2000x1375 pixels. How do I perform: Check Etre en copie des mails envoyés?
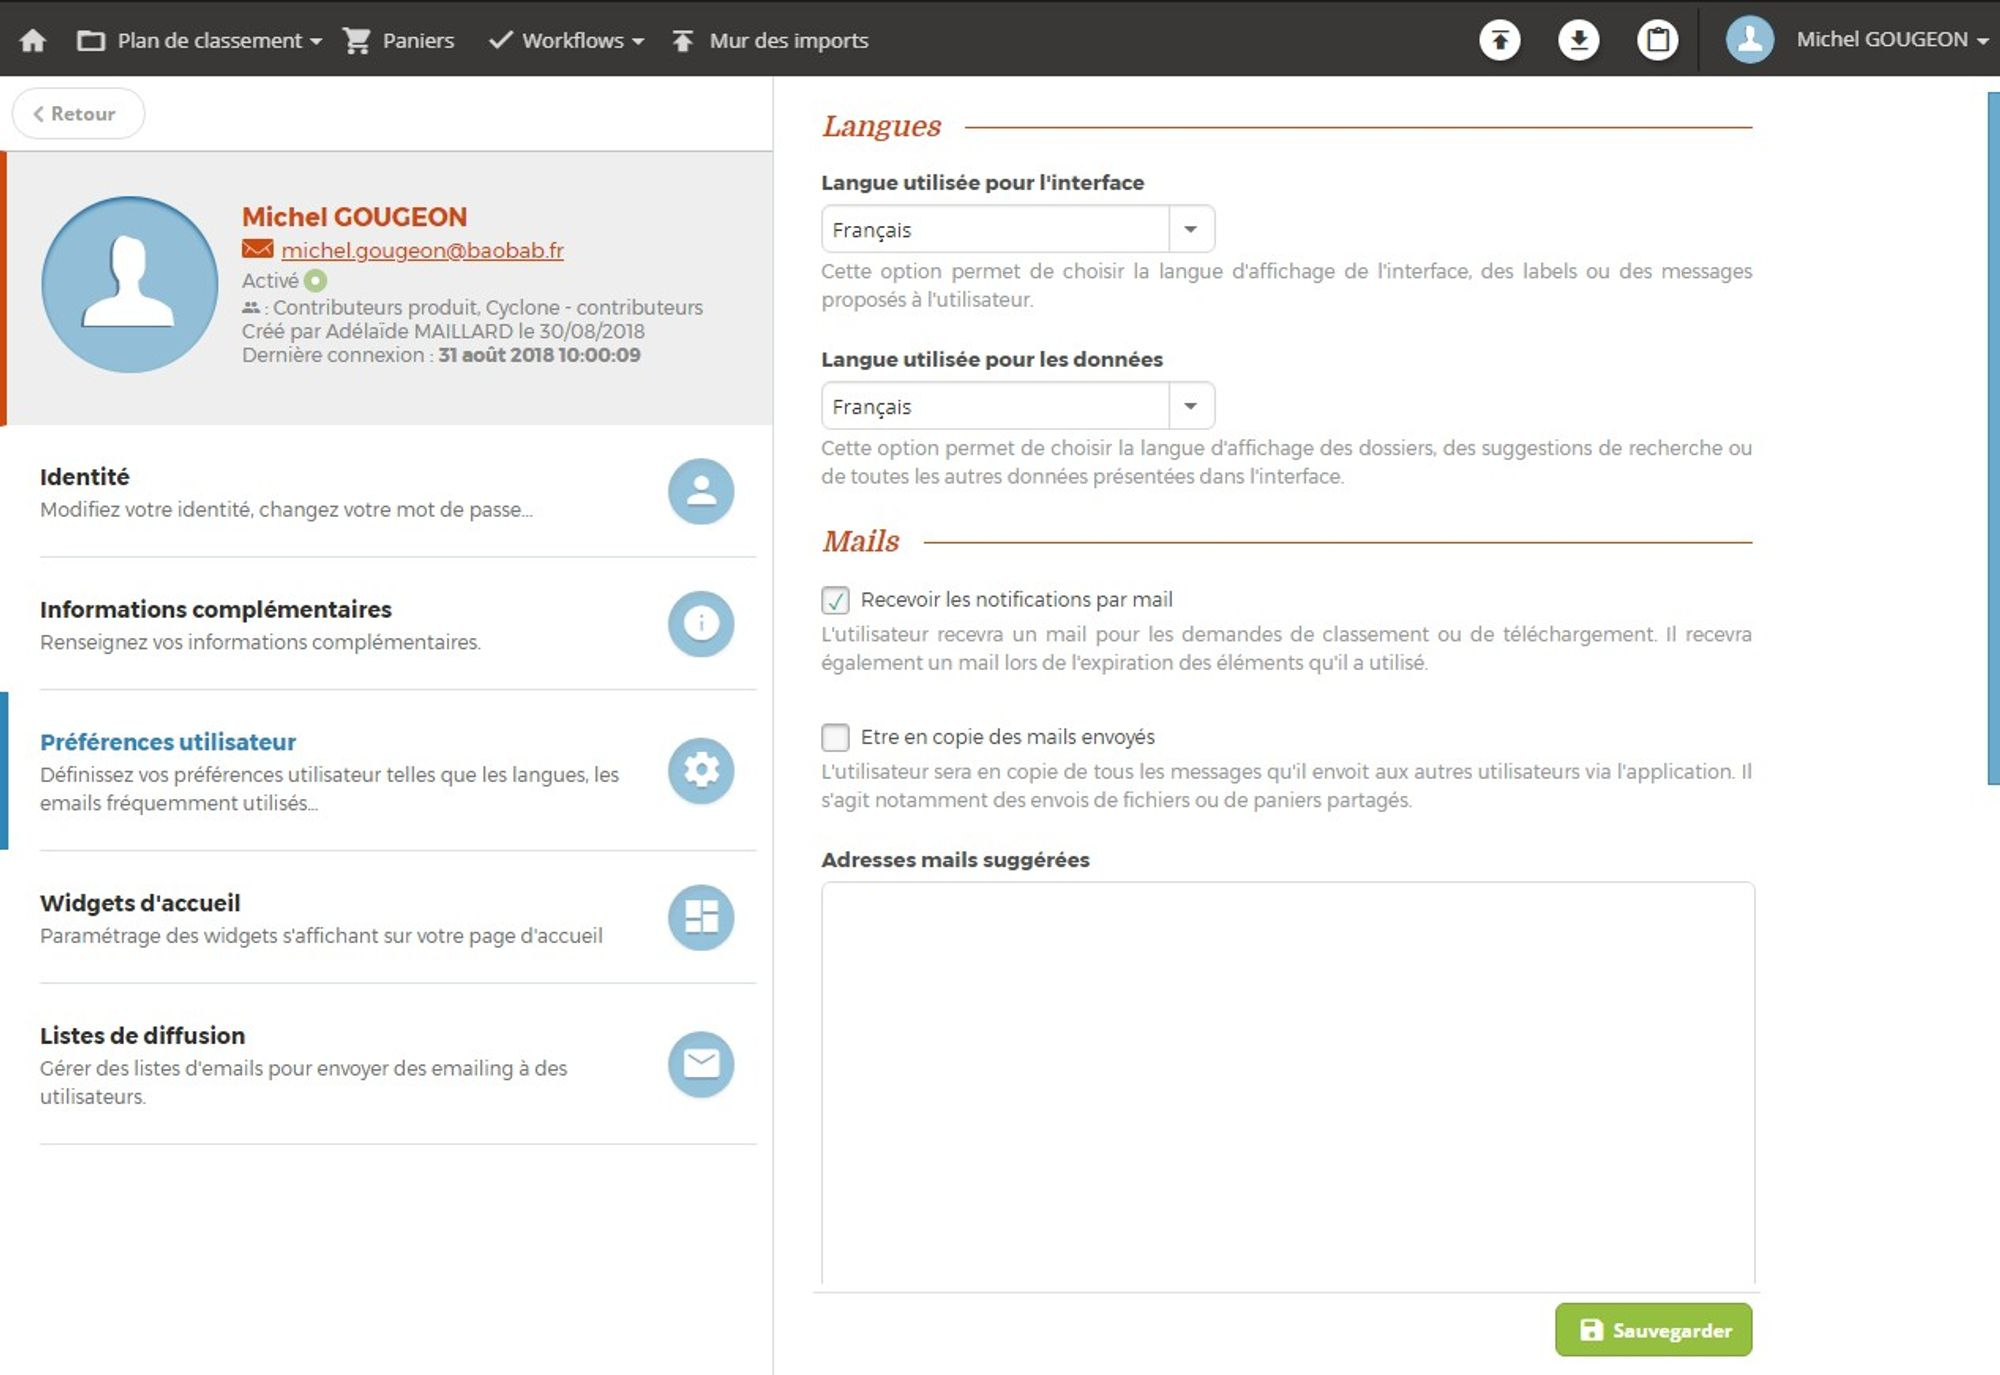pos(835,737)
